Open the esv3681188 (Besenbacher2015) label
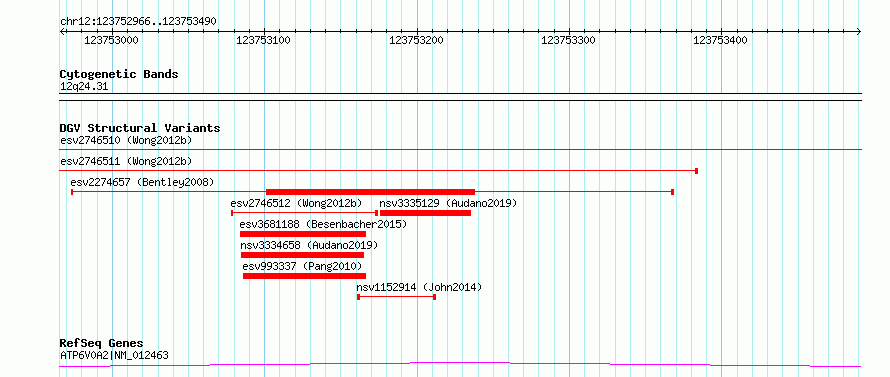The image size is (890, 377). tap(323, 224)
